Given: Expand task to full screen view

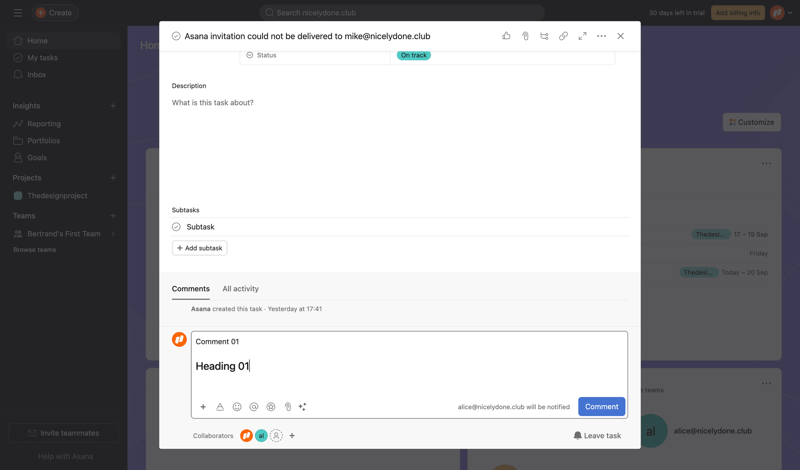Looking at the screenshot, I should 582,36.
